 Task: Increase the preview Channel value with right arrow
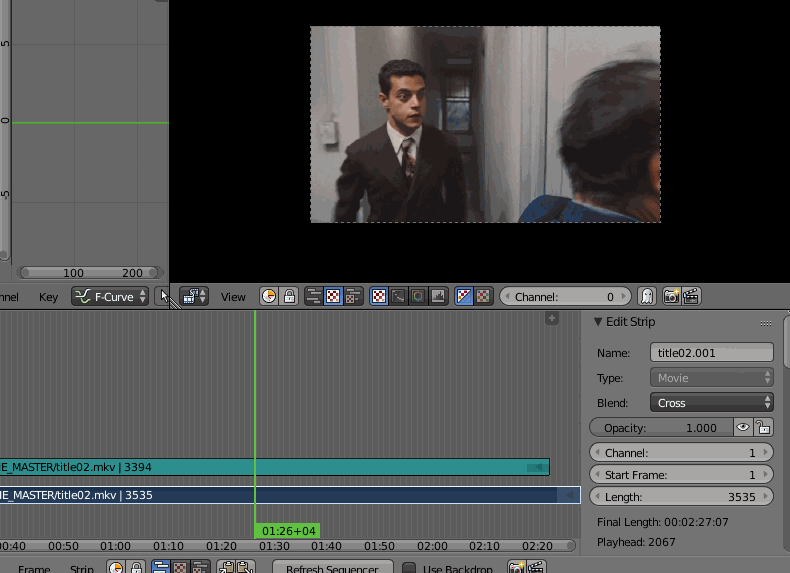point(624,296)
